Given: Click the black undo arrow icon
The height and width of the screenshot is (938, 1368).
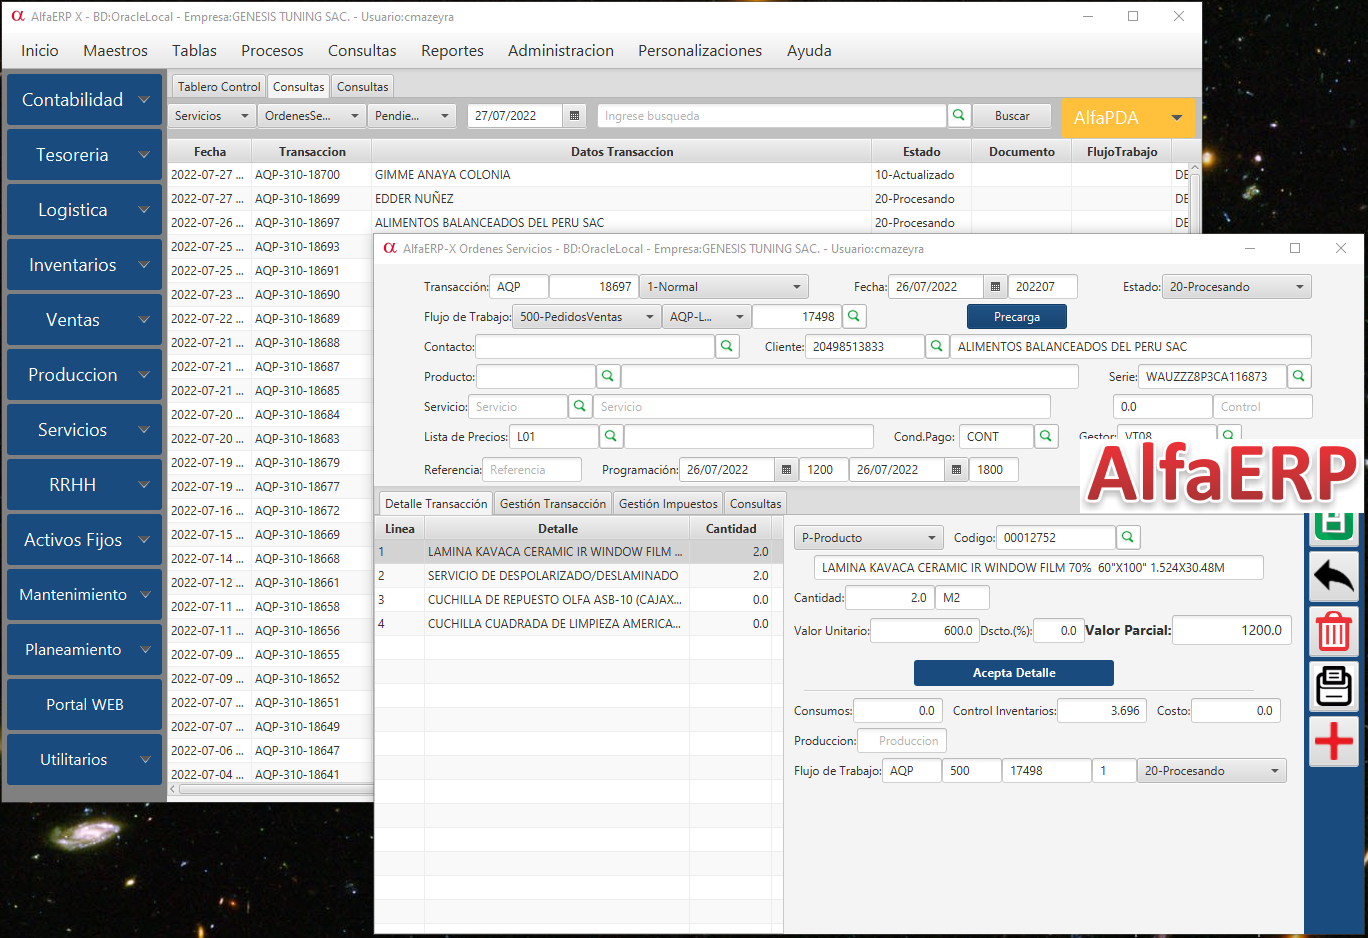Looking at the screenshot, I should coord(1333,577).
